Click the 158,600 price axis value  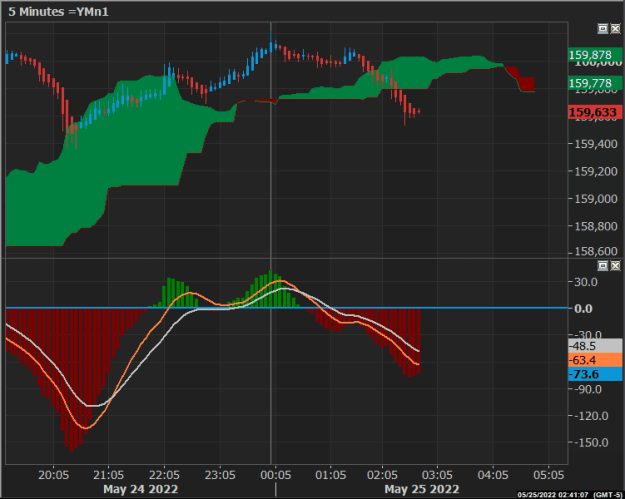point(596,251)
